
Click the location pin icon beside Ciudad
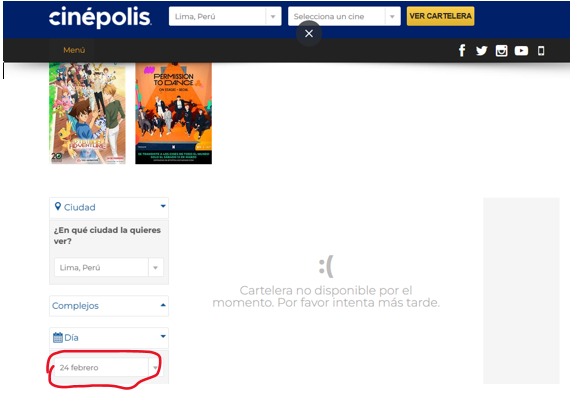(58, 207)
